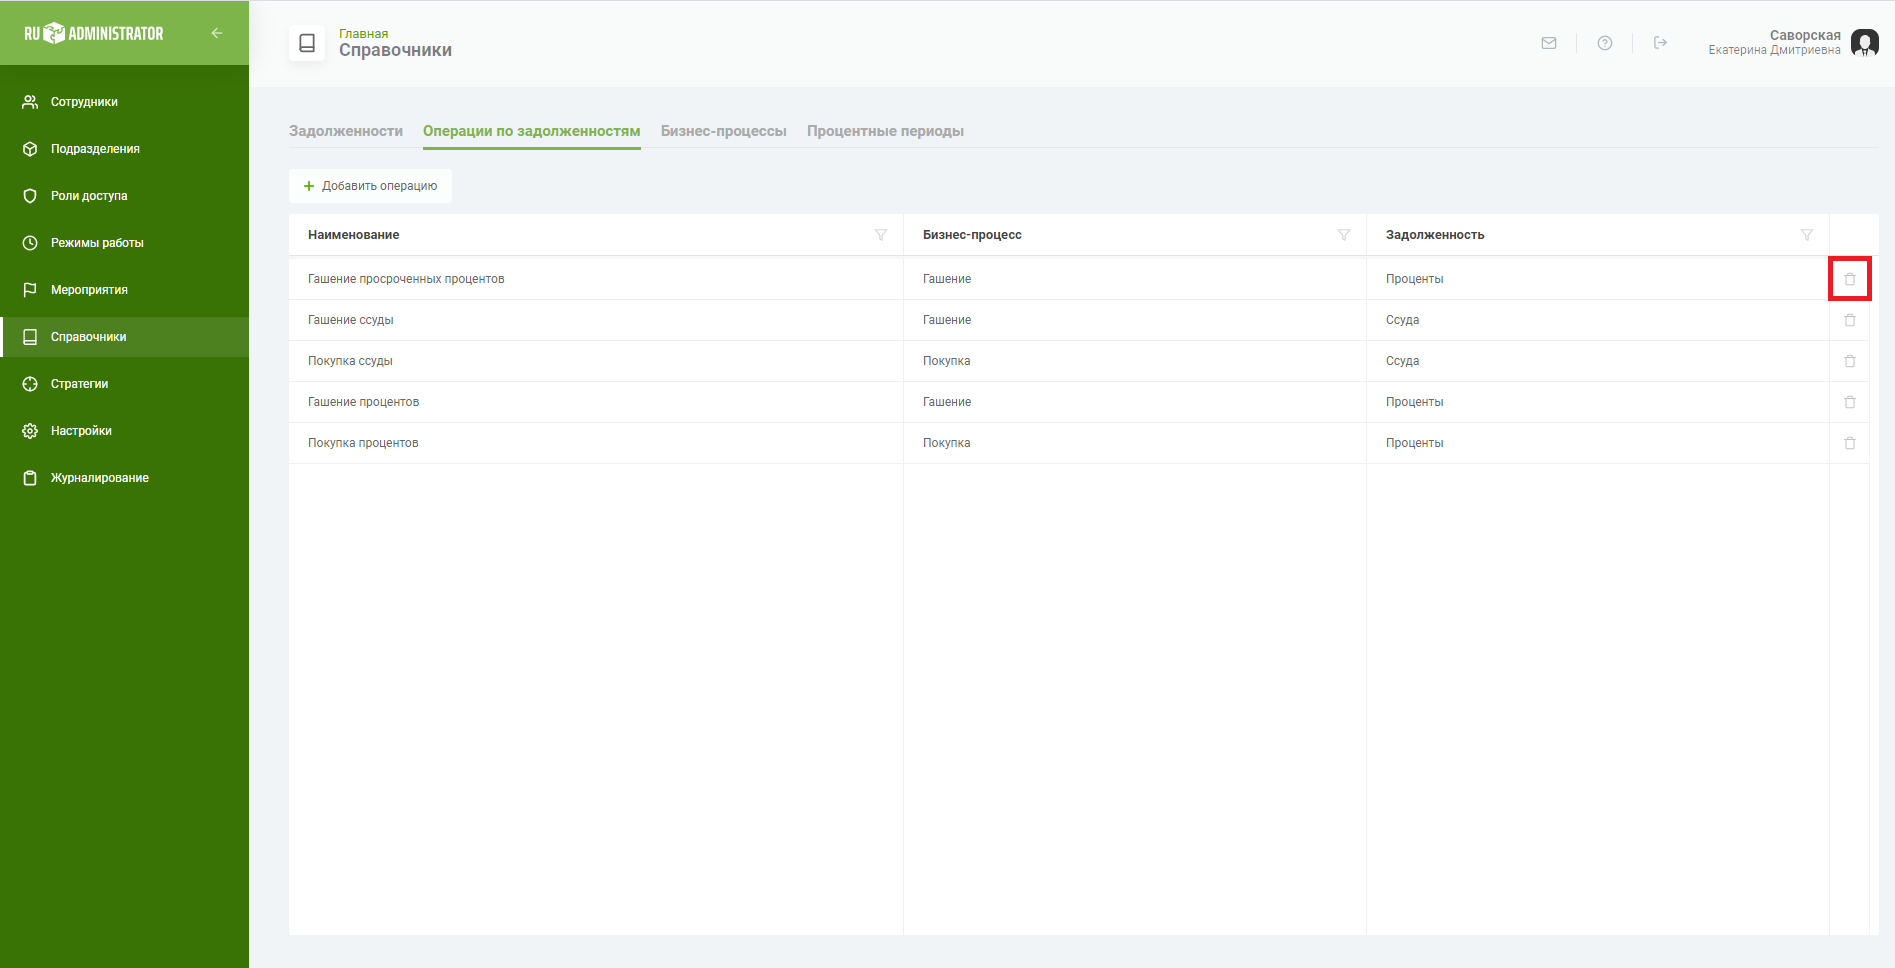Viewport: 1895px width, 968px height.
Task: Delete the Покупка процентов row
Action: point(1850,443)
